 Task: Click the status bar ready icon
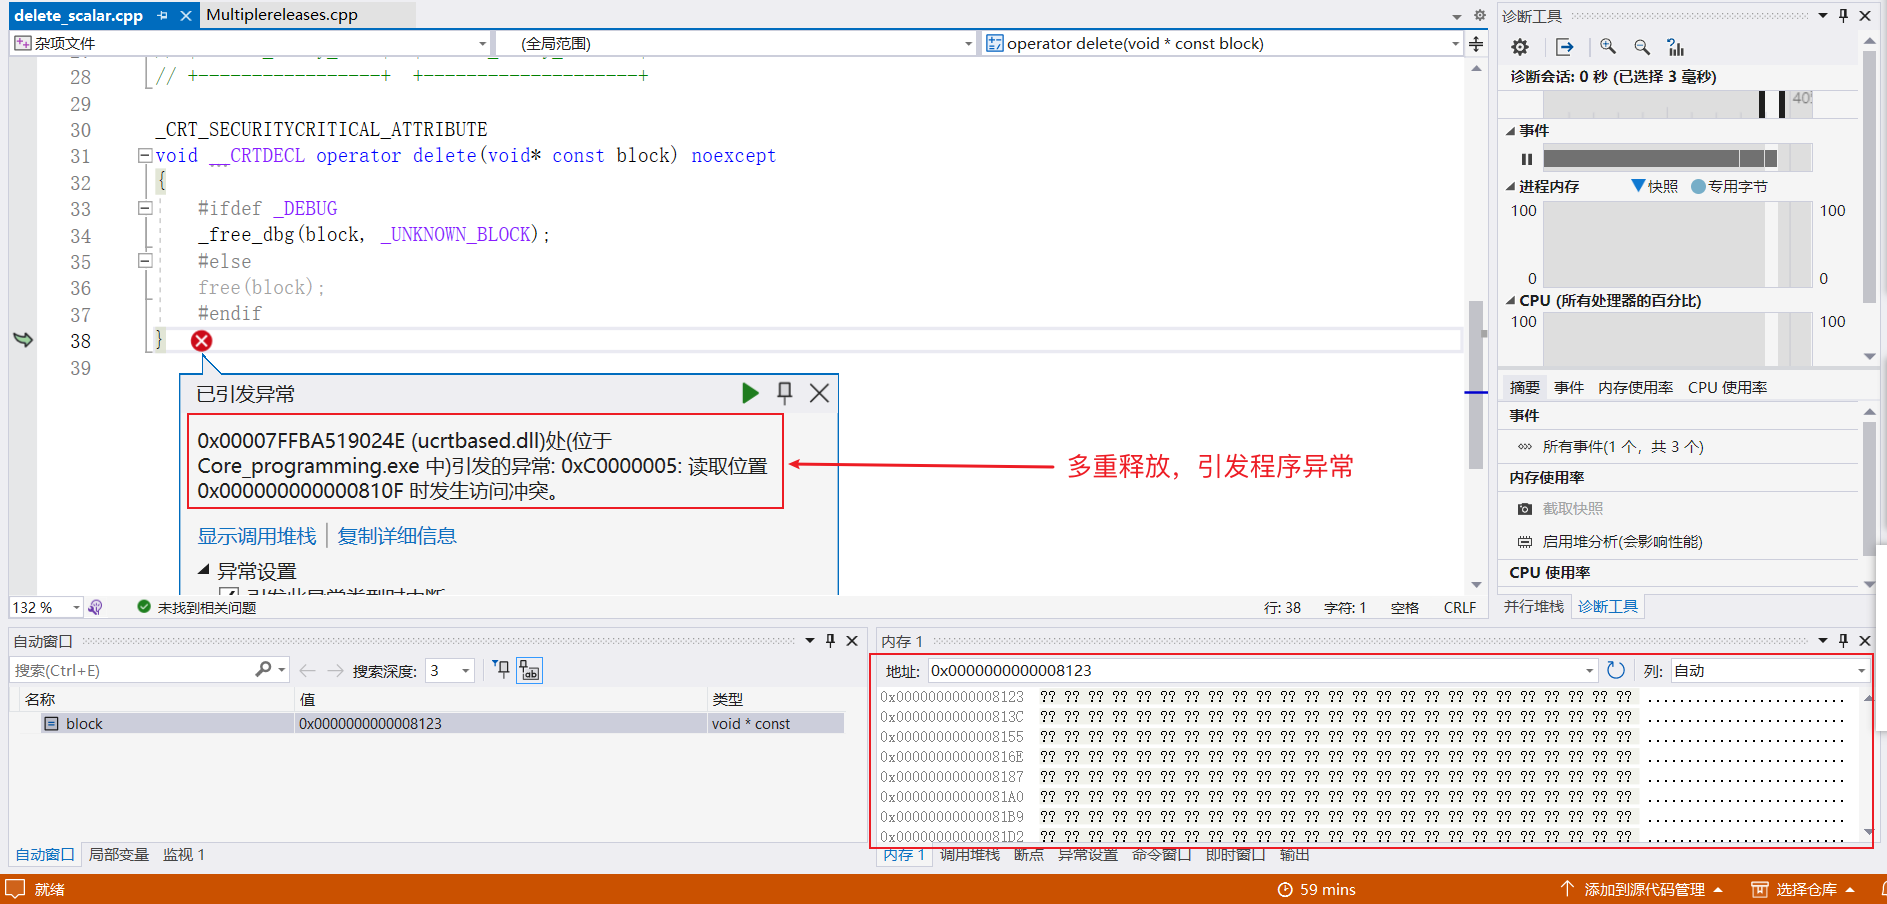pyautogui.click(x=15, y=888)
